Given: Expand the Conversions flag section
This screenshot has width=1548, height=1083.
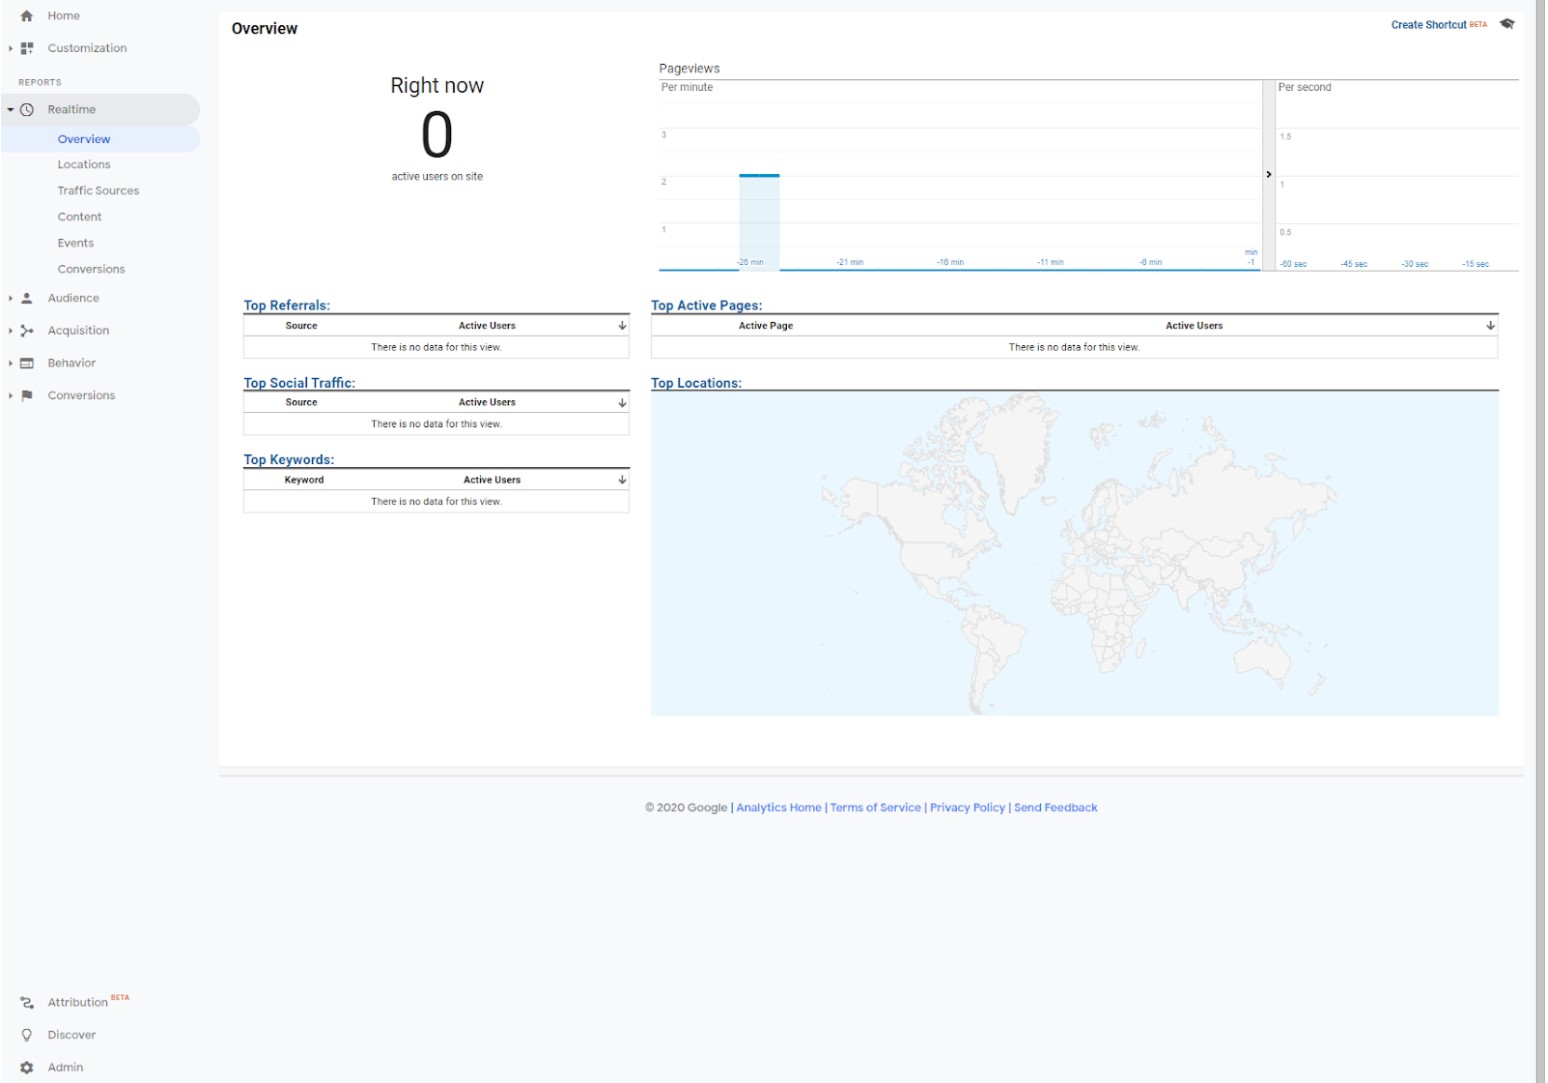Looking at the screenshot, I should (11, 396).
